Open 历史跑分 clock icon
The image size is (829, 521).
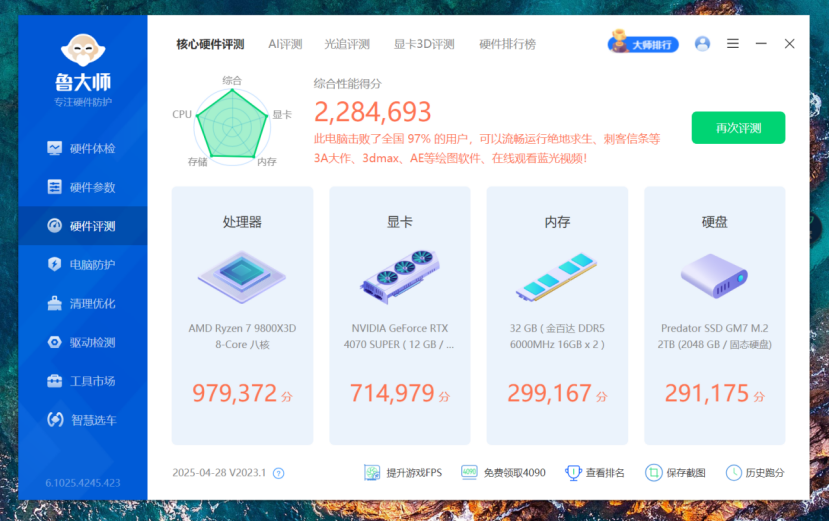tap(734, 472)
